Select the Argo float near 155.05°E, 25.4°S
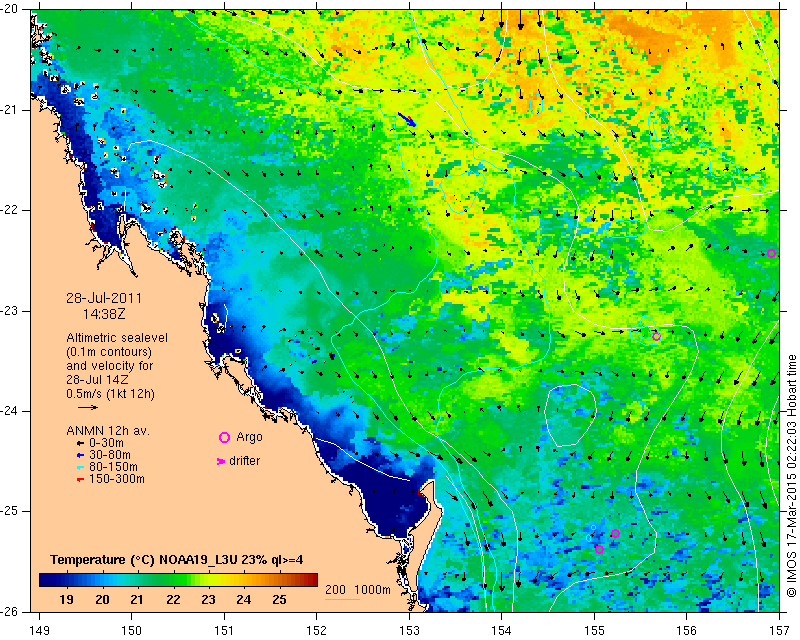The image size is (800, 640). pos(599,550)
